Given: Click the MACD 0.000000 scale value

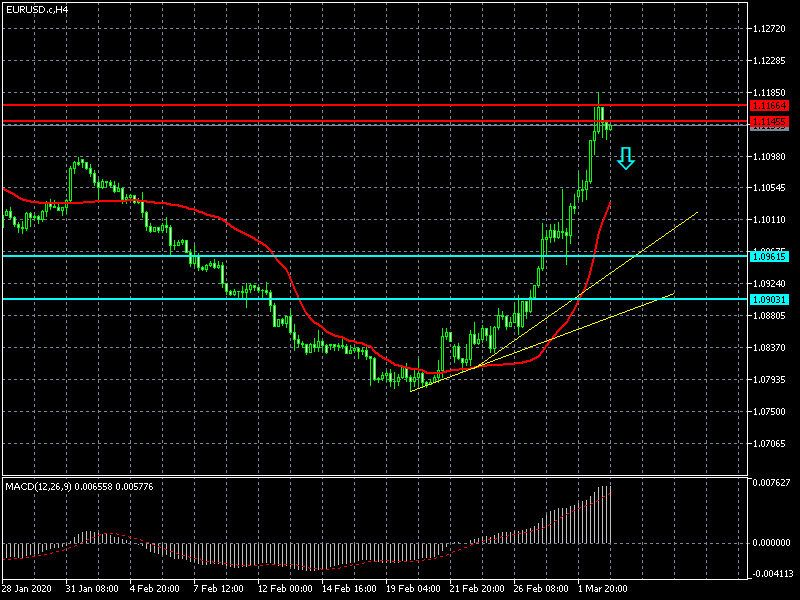Looking at the screenshot, I should point(771,543).
